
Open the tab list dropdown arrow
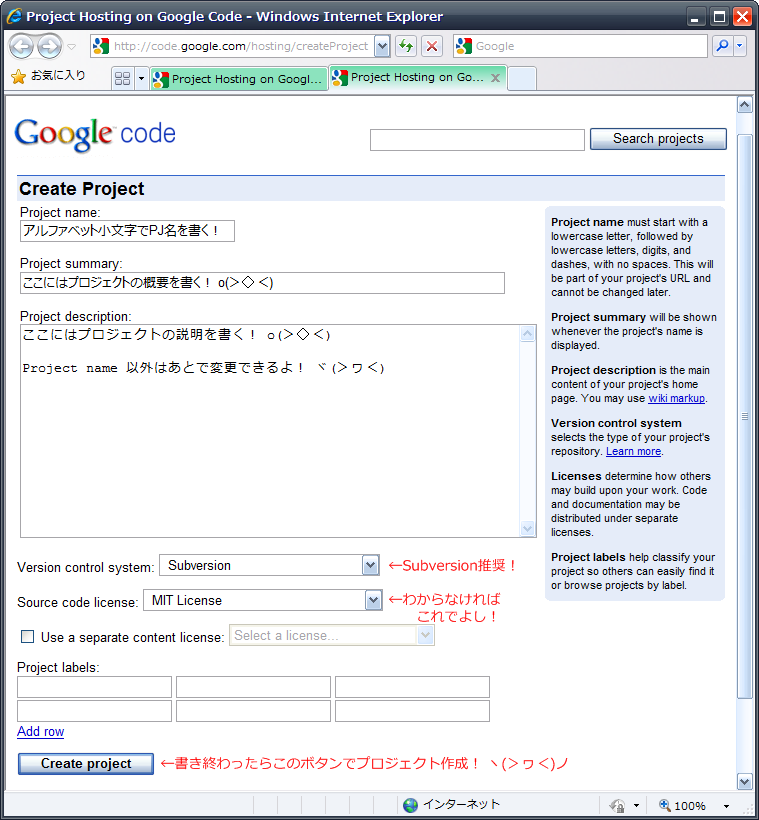point(141,78)
